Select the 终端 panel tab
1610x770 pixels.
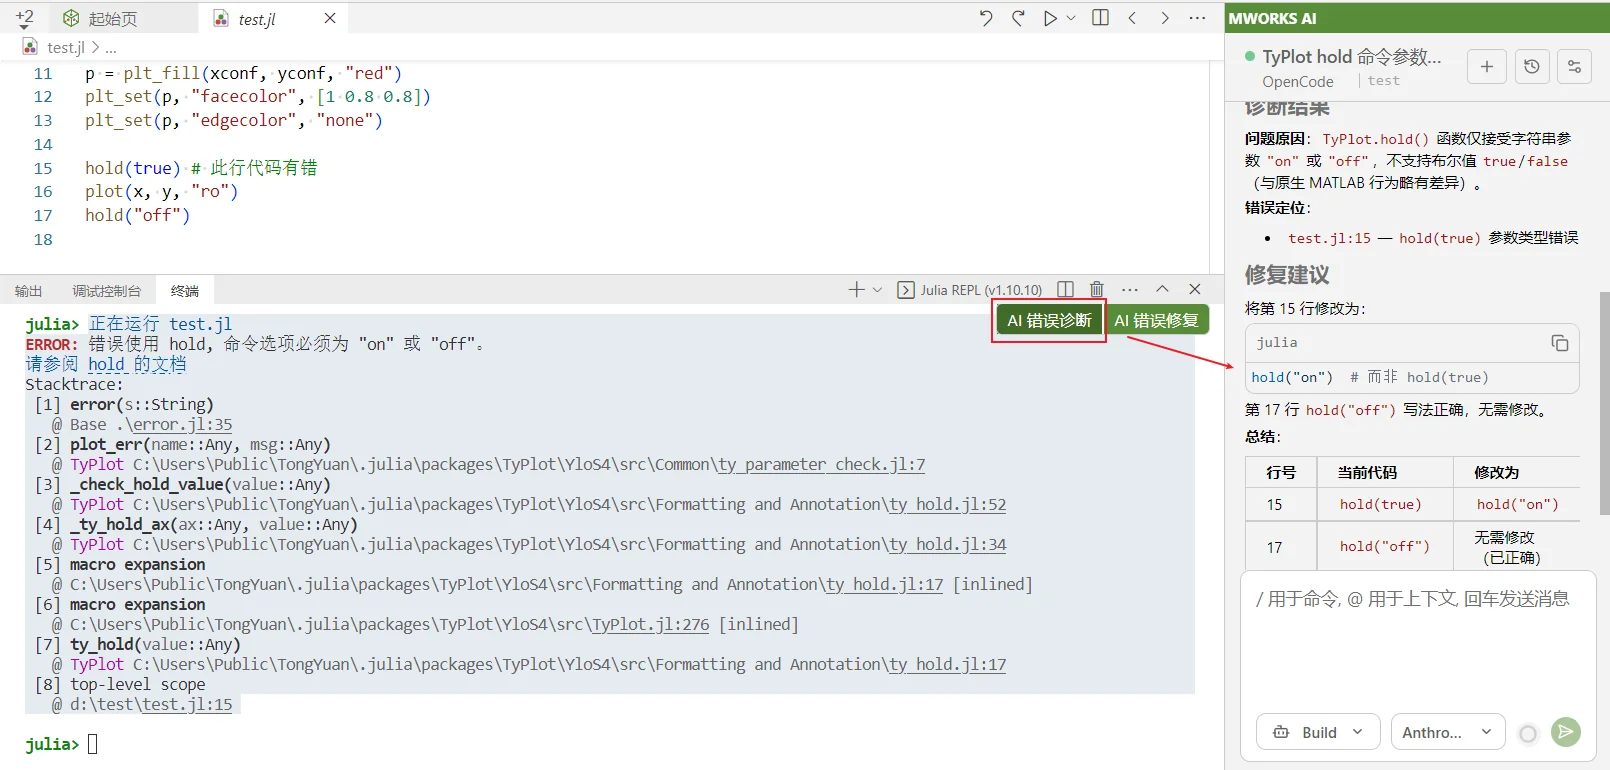point(185,291)
